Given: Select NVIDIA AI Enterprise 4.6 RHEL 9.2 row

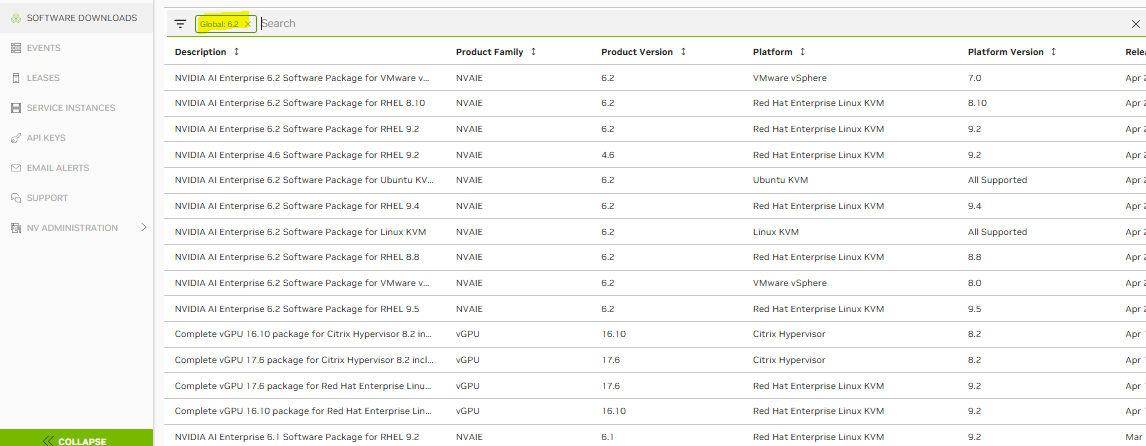Looking at the screenshot, I should 656,155.
